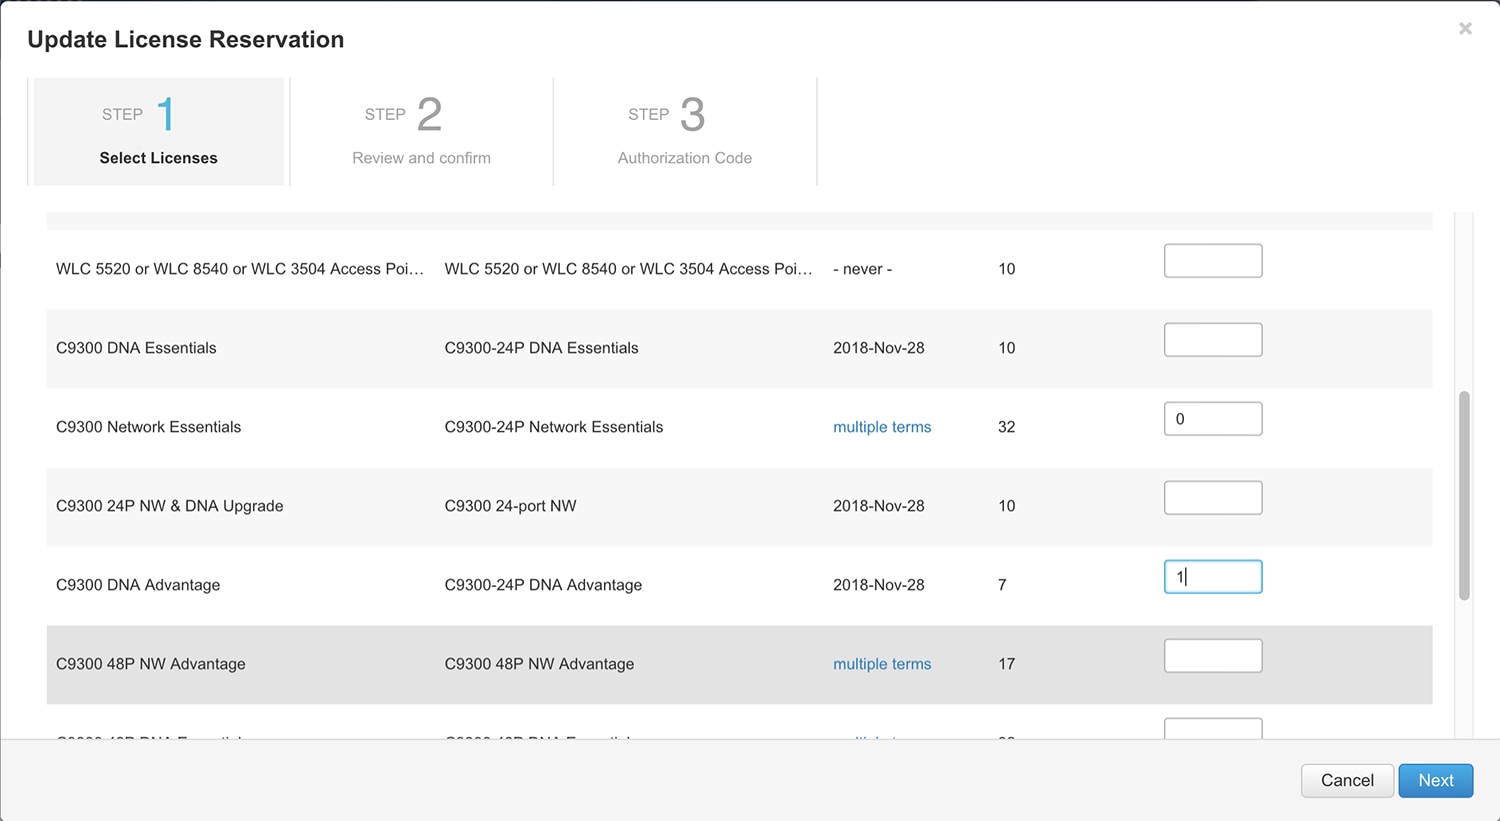This screenshot has height=821, width=1500.
Task: Open Step 3 Authorization Code tab
Action: tap(685, 131)
